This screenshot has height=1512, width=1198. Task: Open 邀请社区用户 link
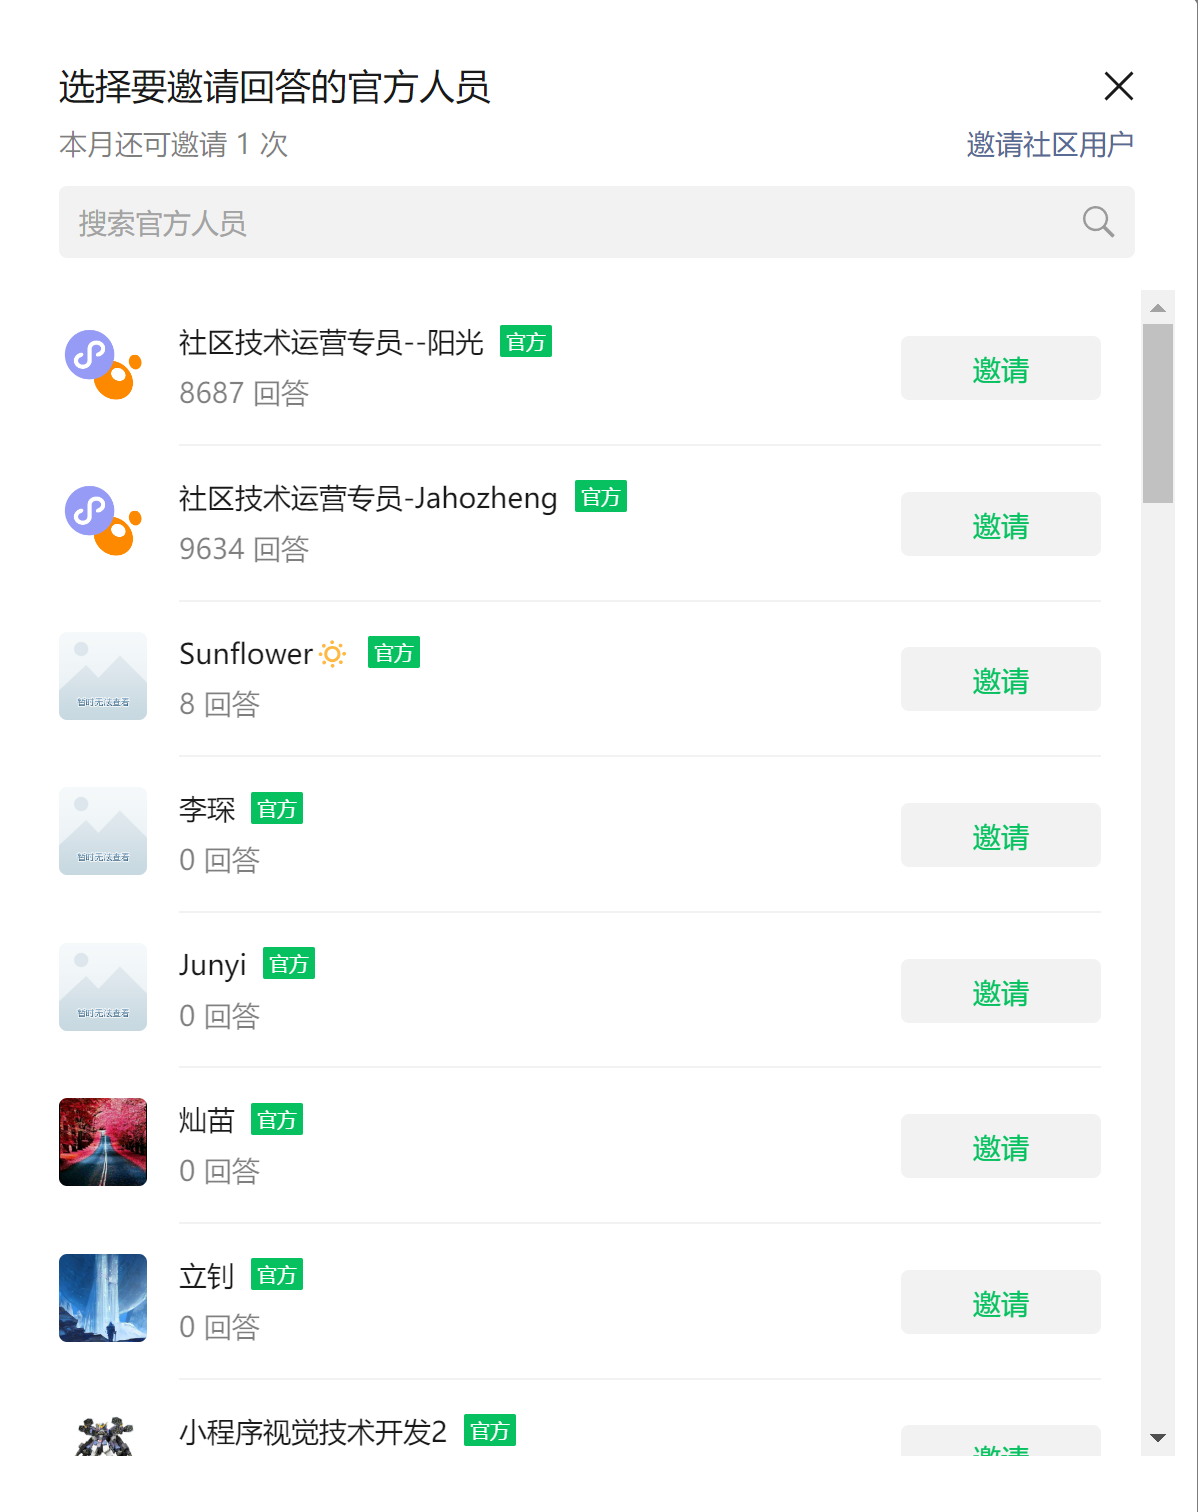(x=1050, y=145)
